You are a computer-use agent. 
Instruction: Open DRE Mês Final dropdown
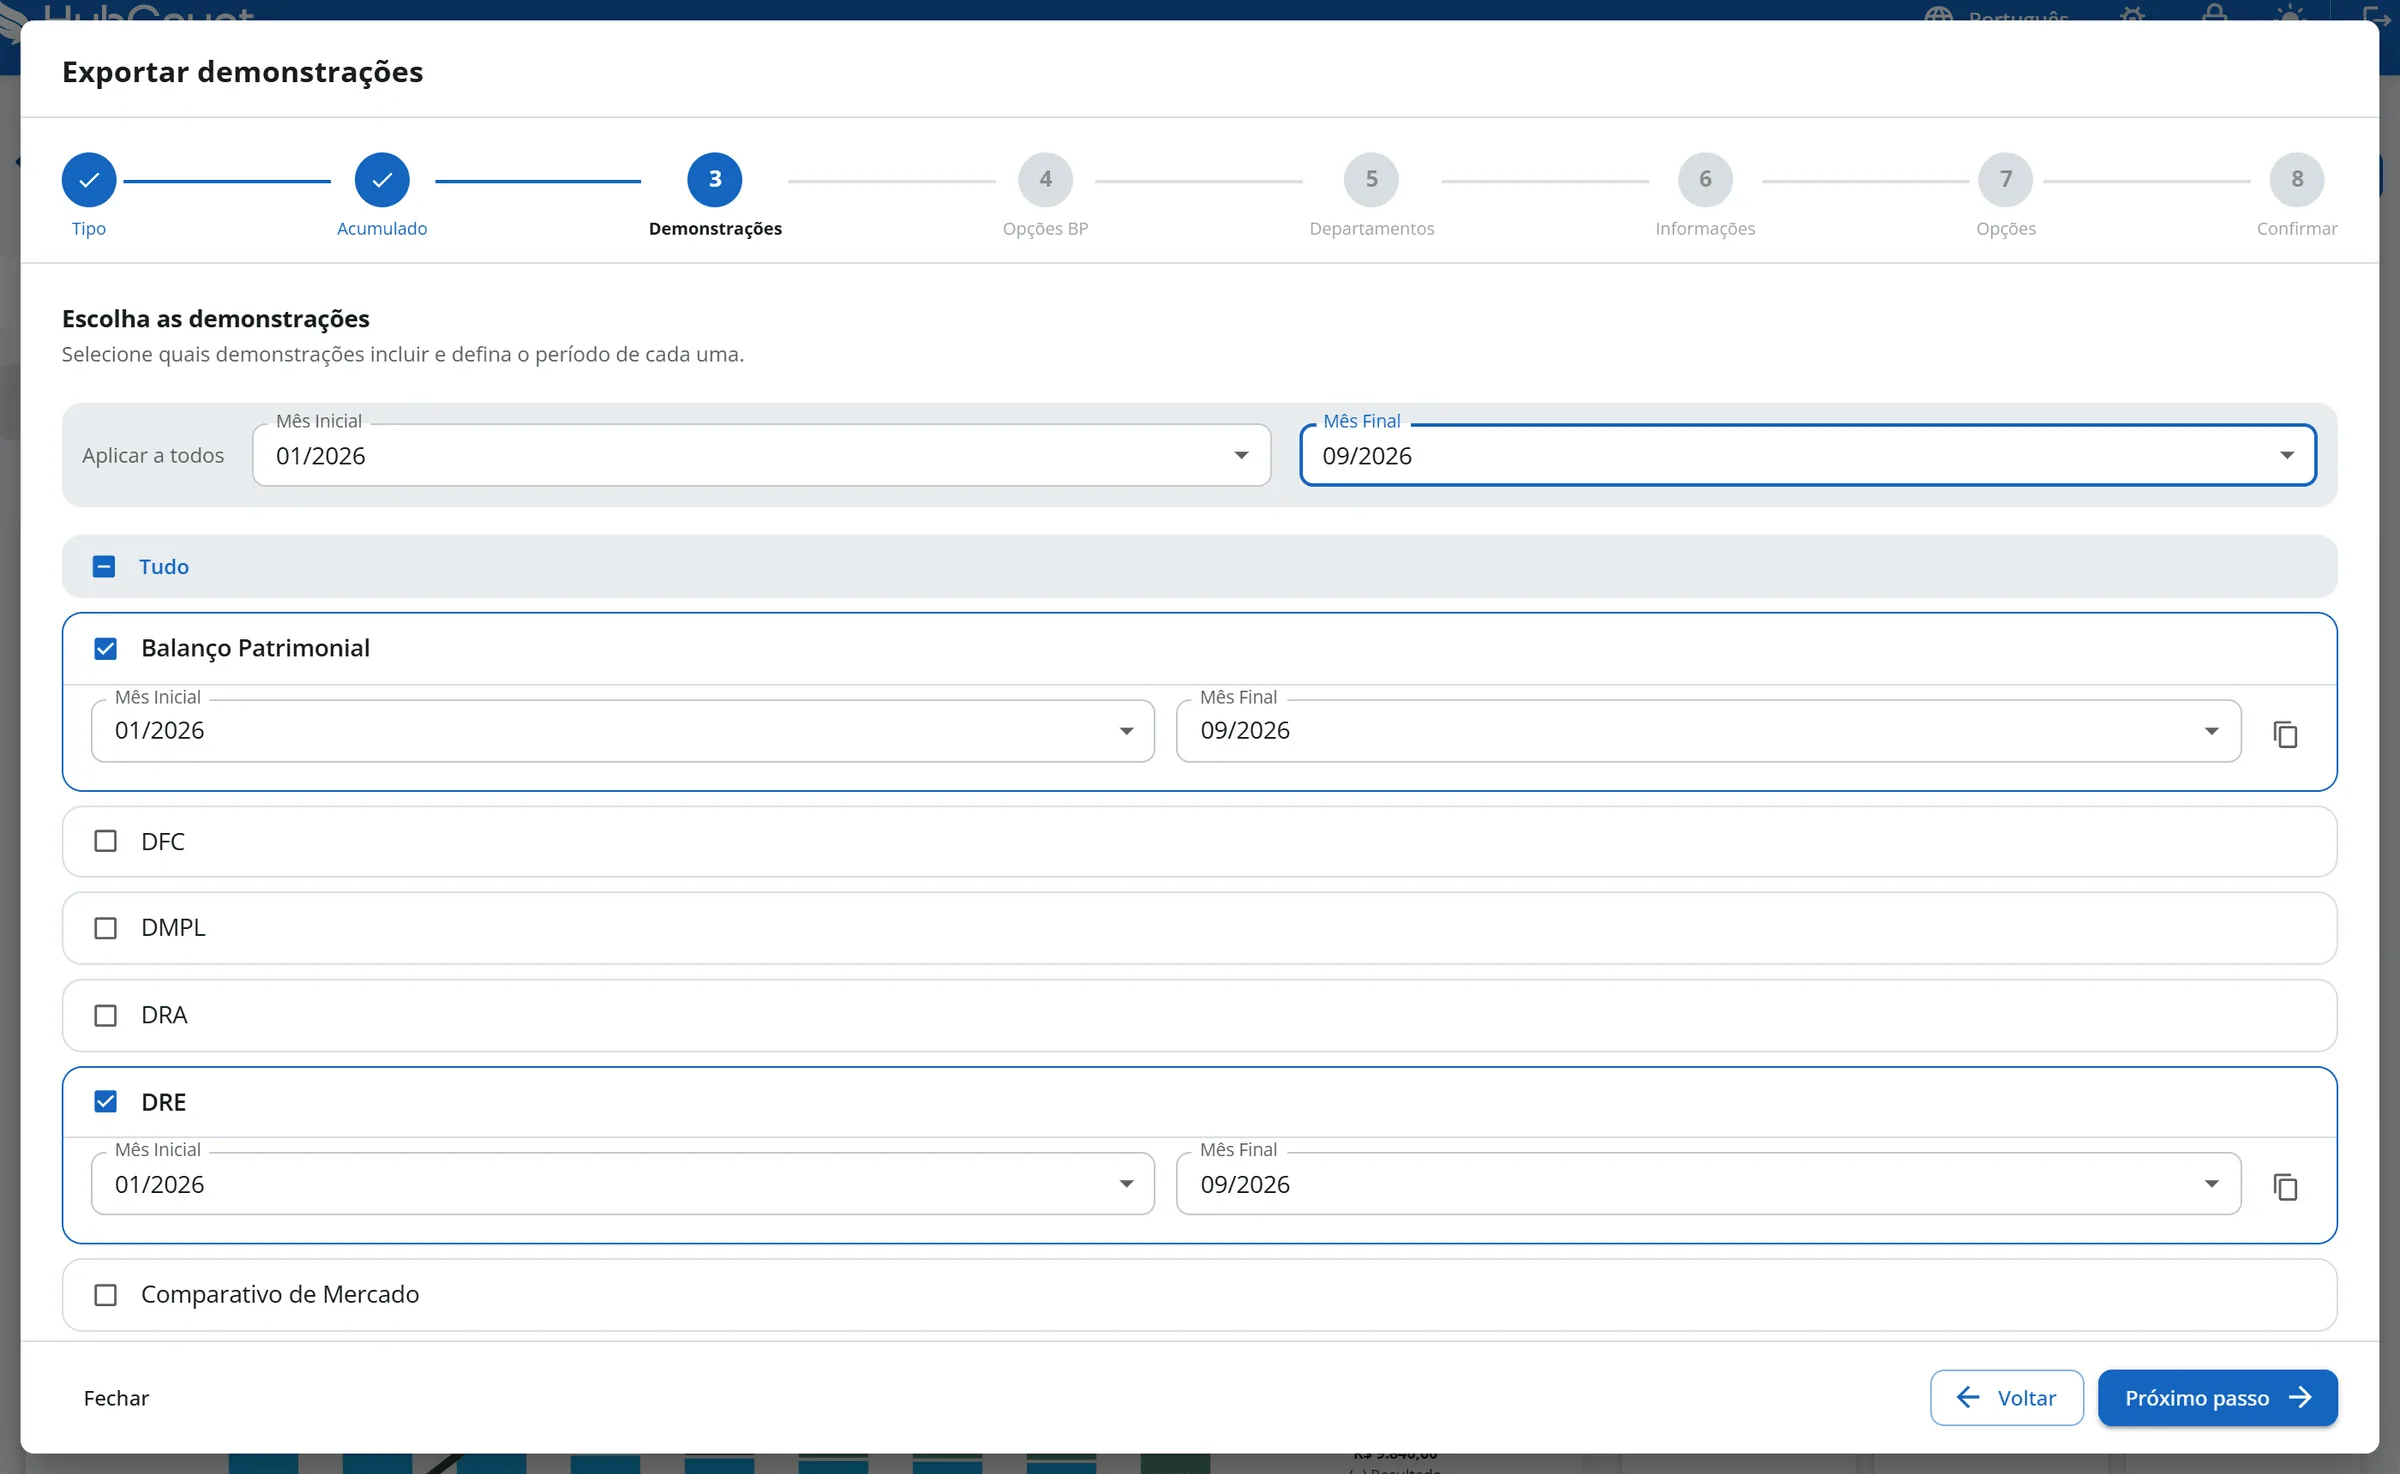click(x=1708, y=1184)
